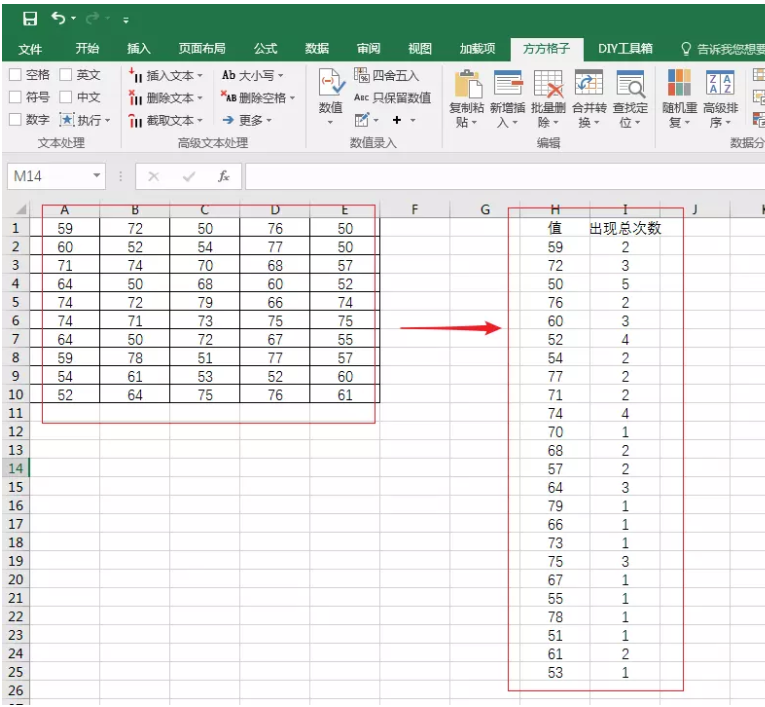Click the Undo arrow icon
Image resolution: width=765 pixels, height=707 pixels.
[59, 19]
